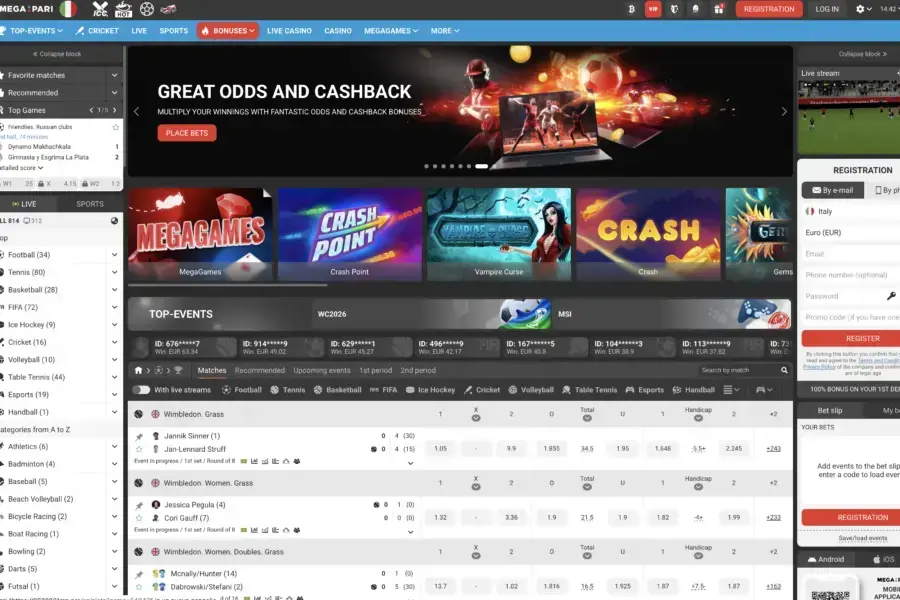Pin the Sinner vs Struff match

pyautogui.click(x=139, y=437)
